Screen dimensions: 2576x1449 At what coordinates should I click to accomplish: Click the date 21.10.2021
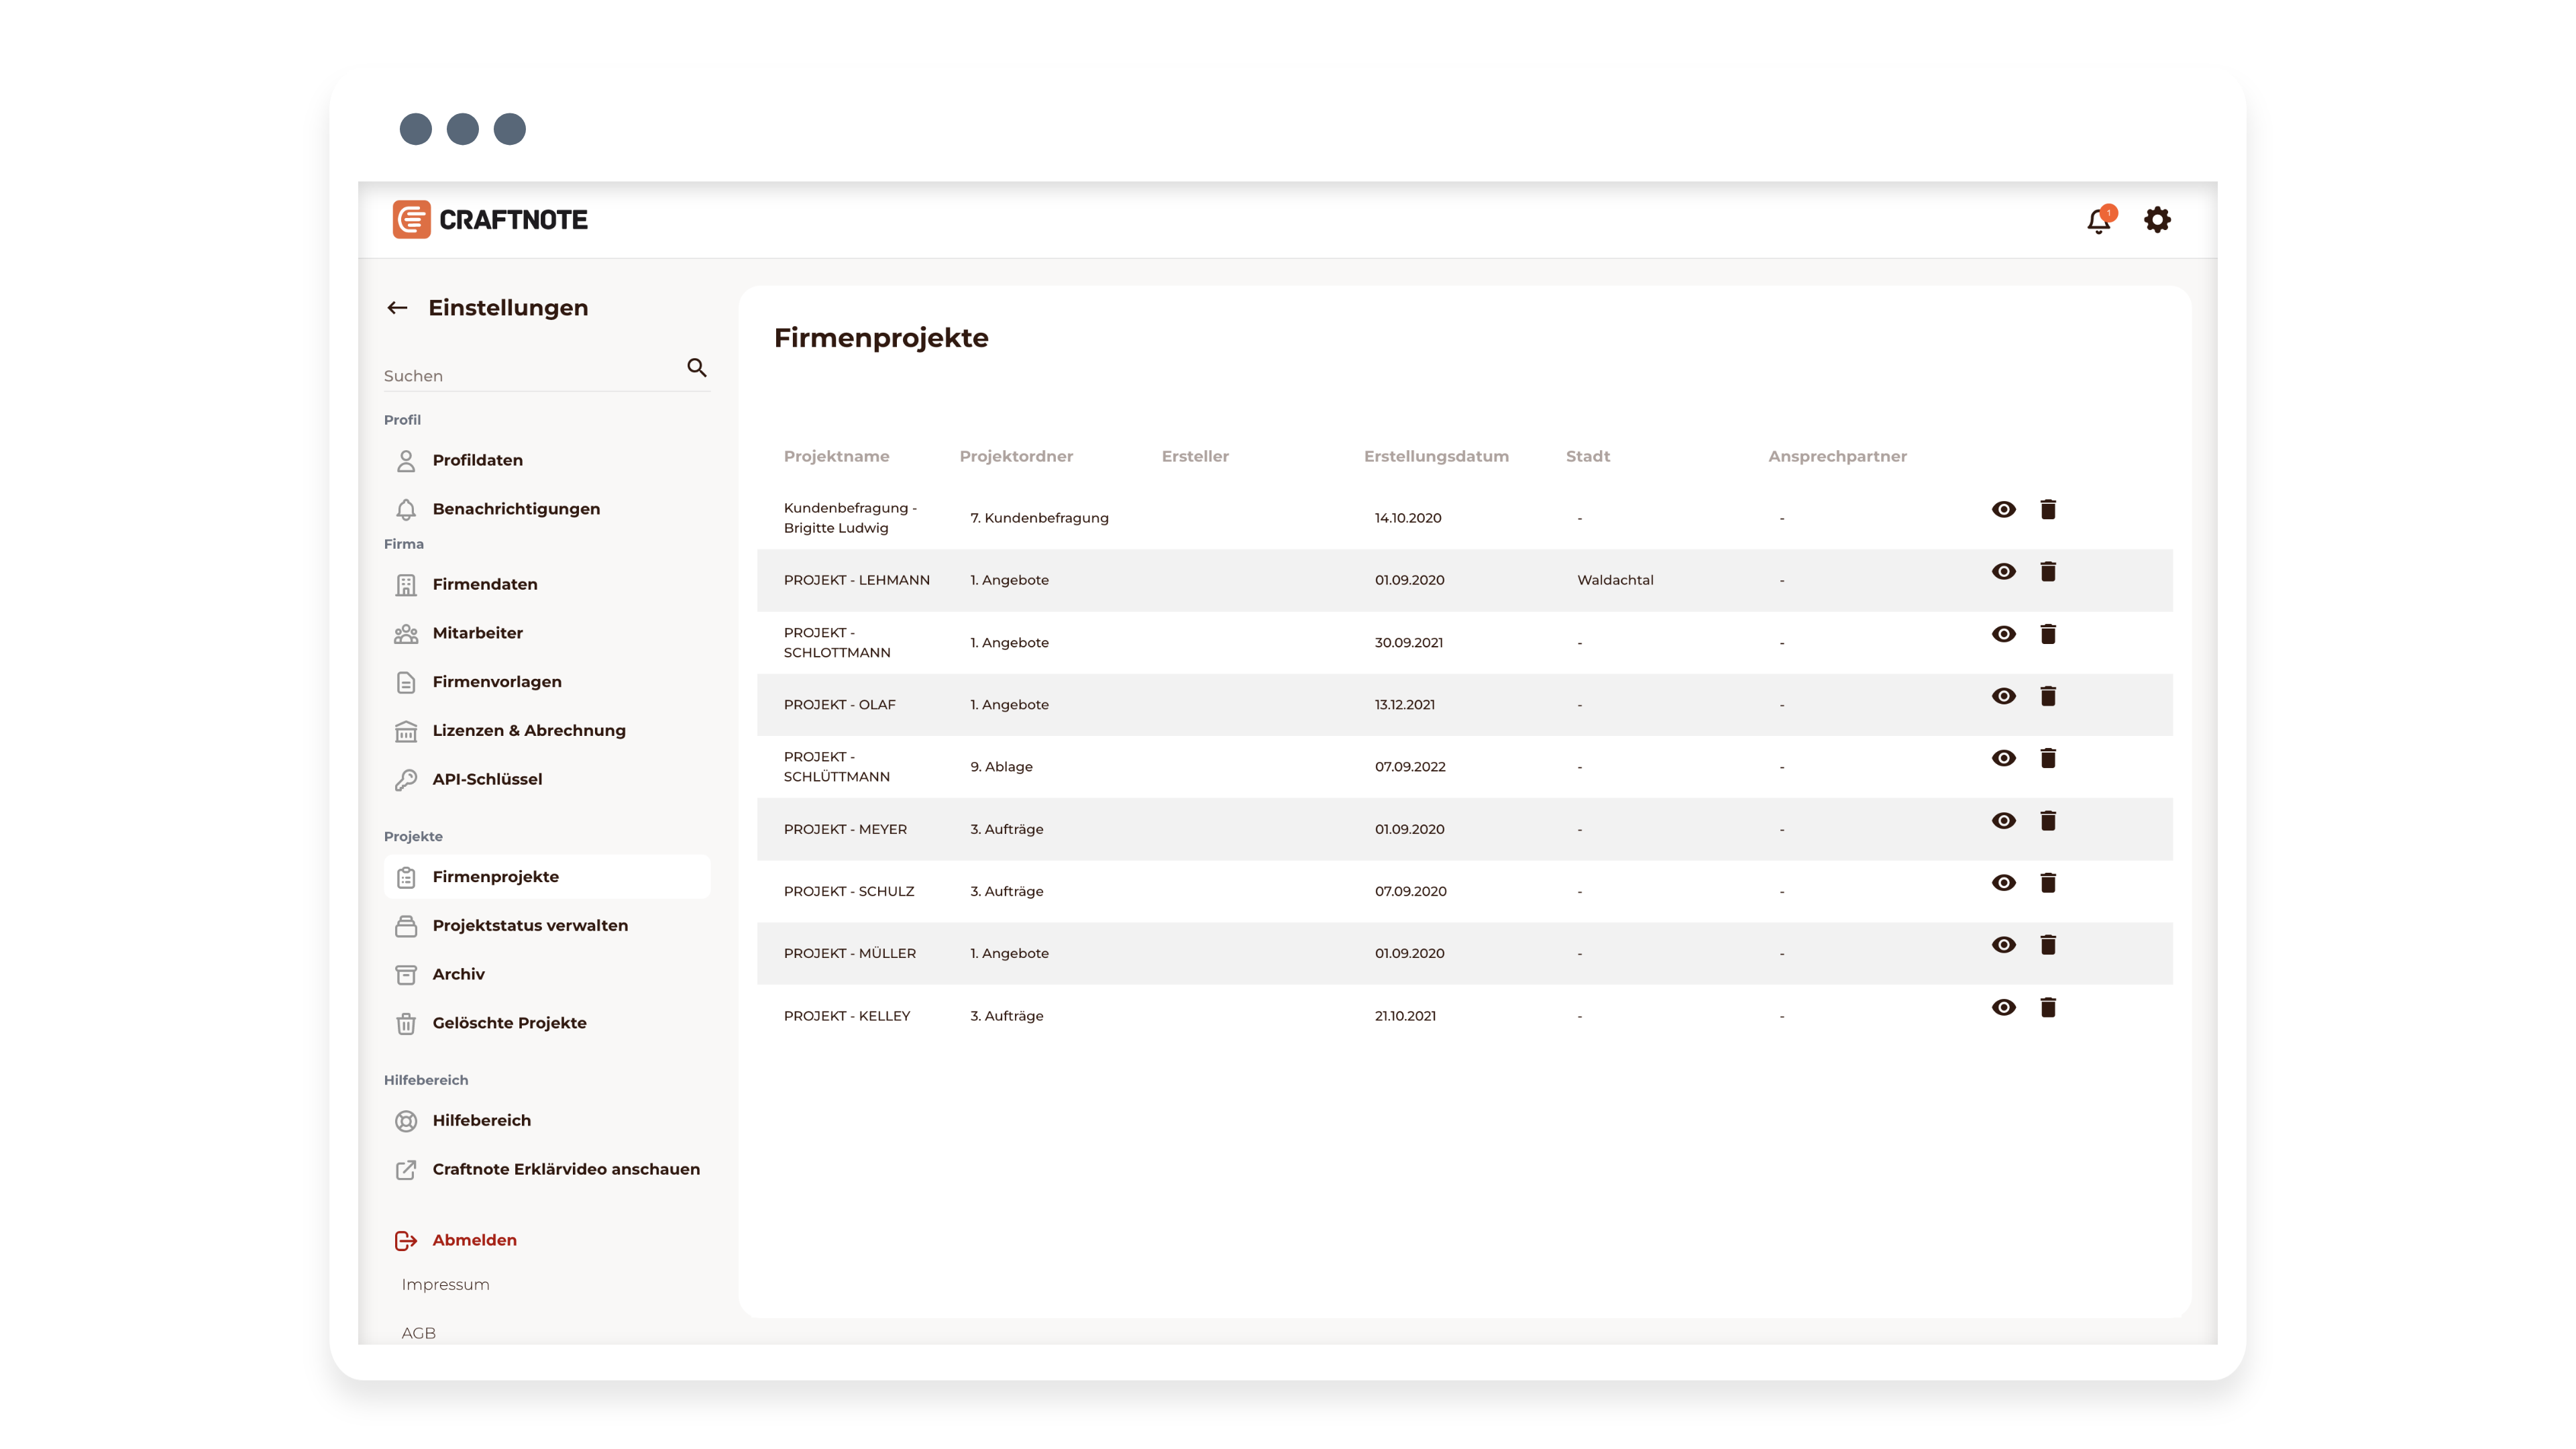click(1405, 1016)
